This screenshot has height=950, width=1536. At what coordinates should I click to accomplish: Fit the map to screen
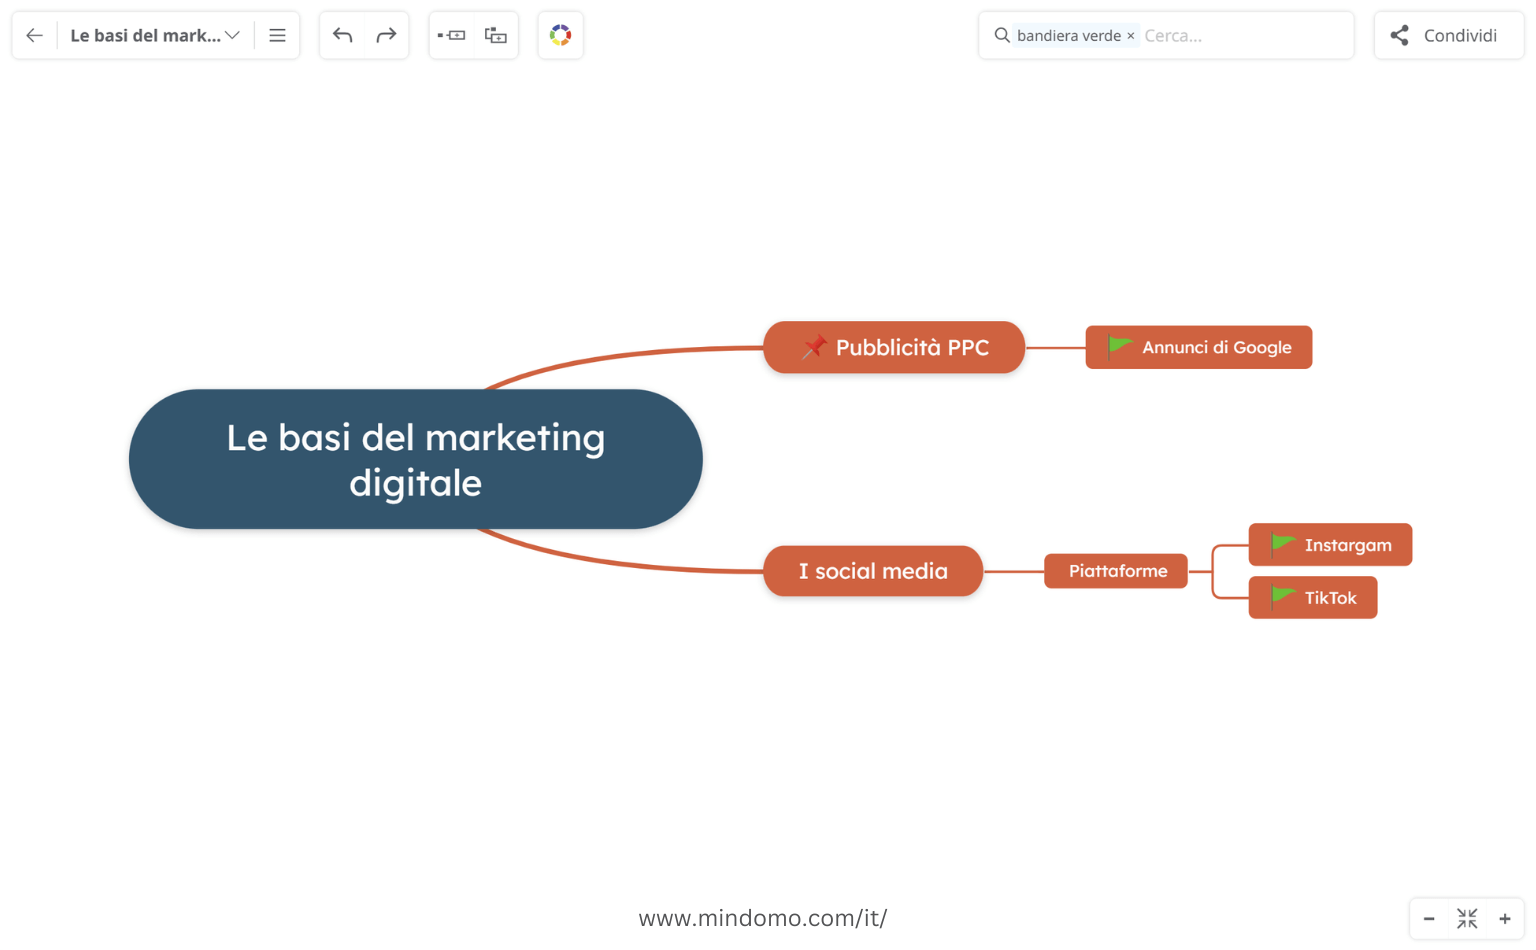[1467, 919]
